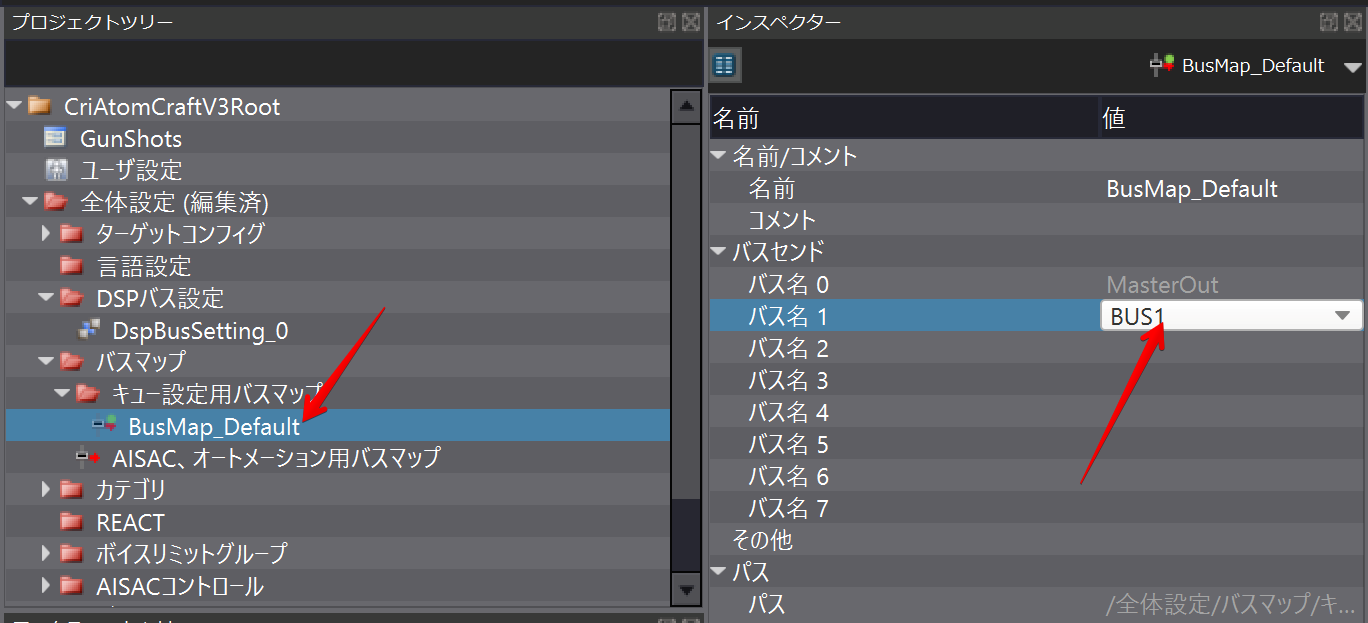Collapse the 名前/コメント section

718,156
